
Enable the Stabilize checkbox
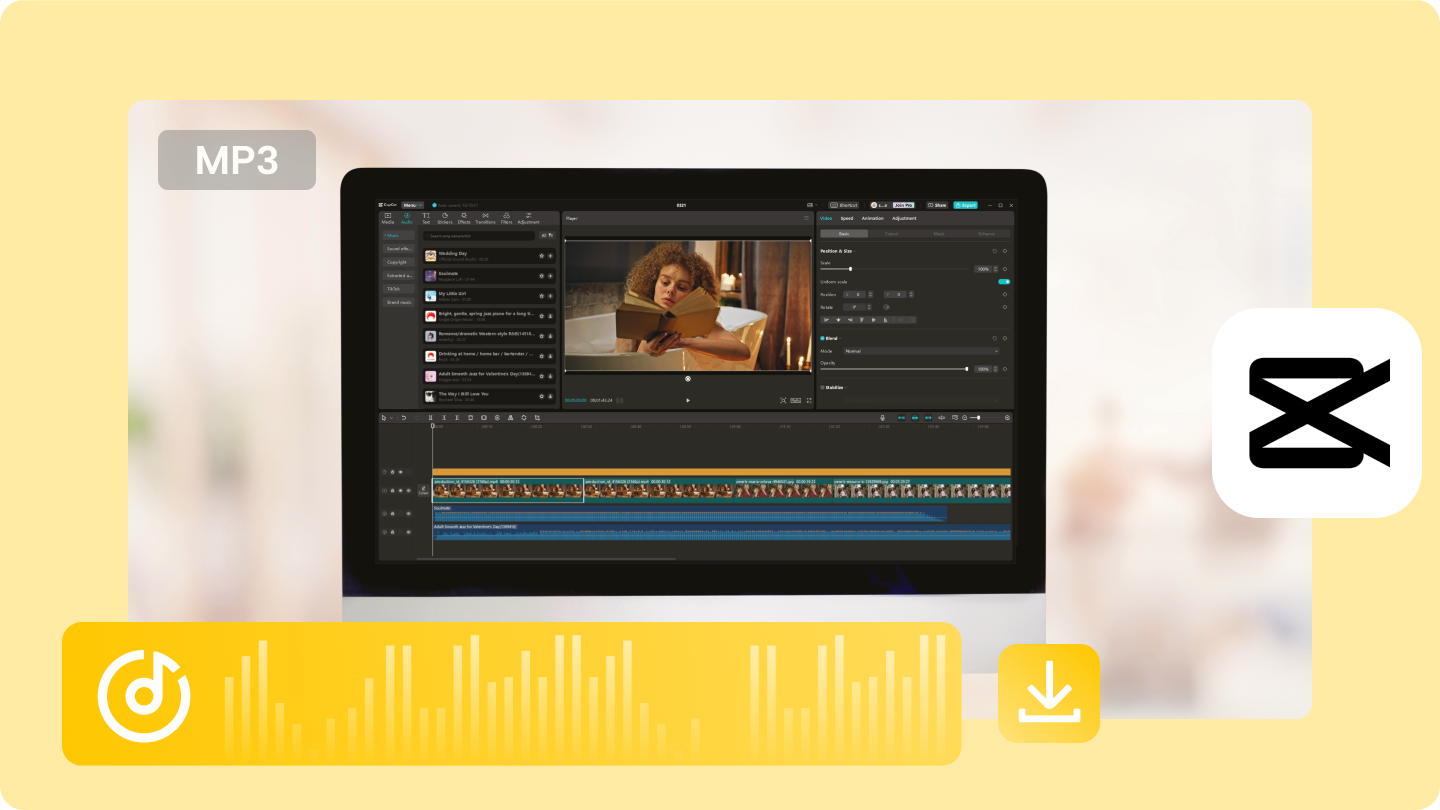click(x=822, y=388)
